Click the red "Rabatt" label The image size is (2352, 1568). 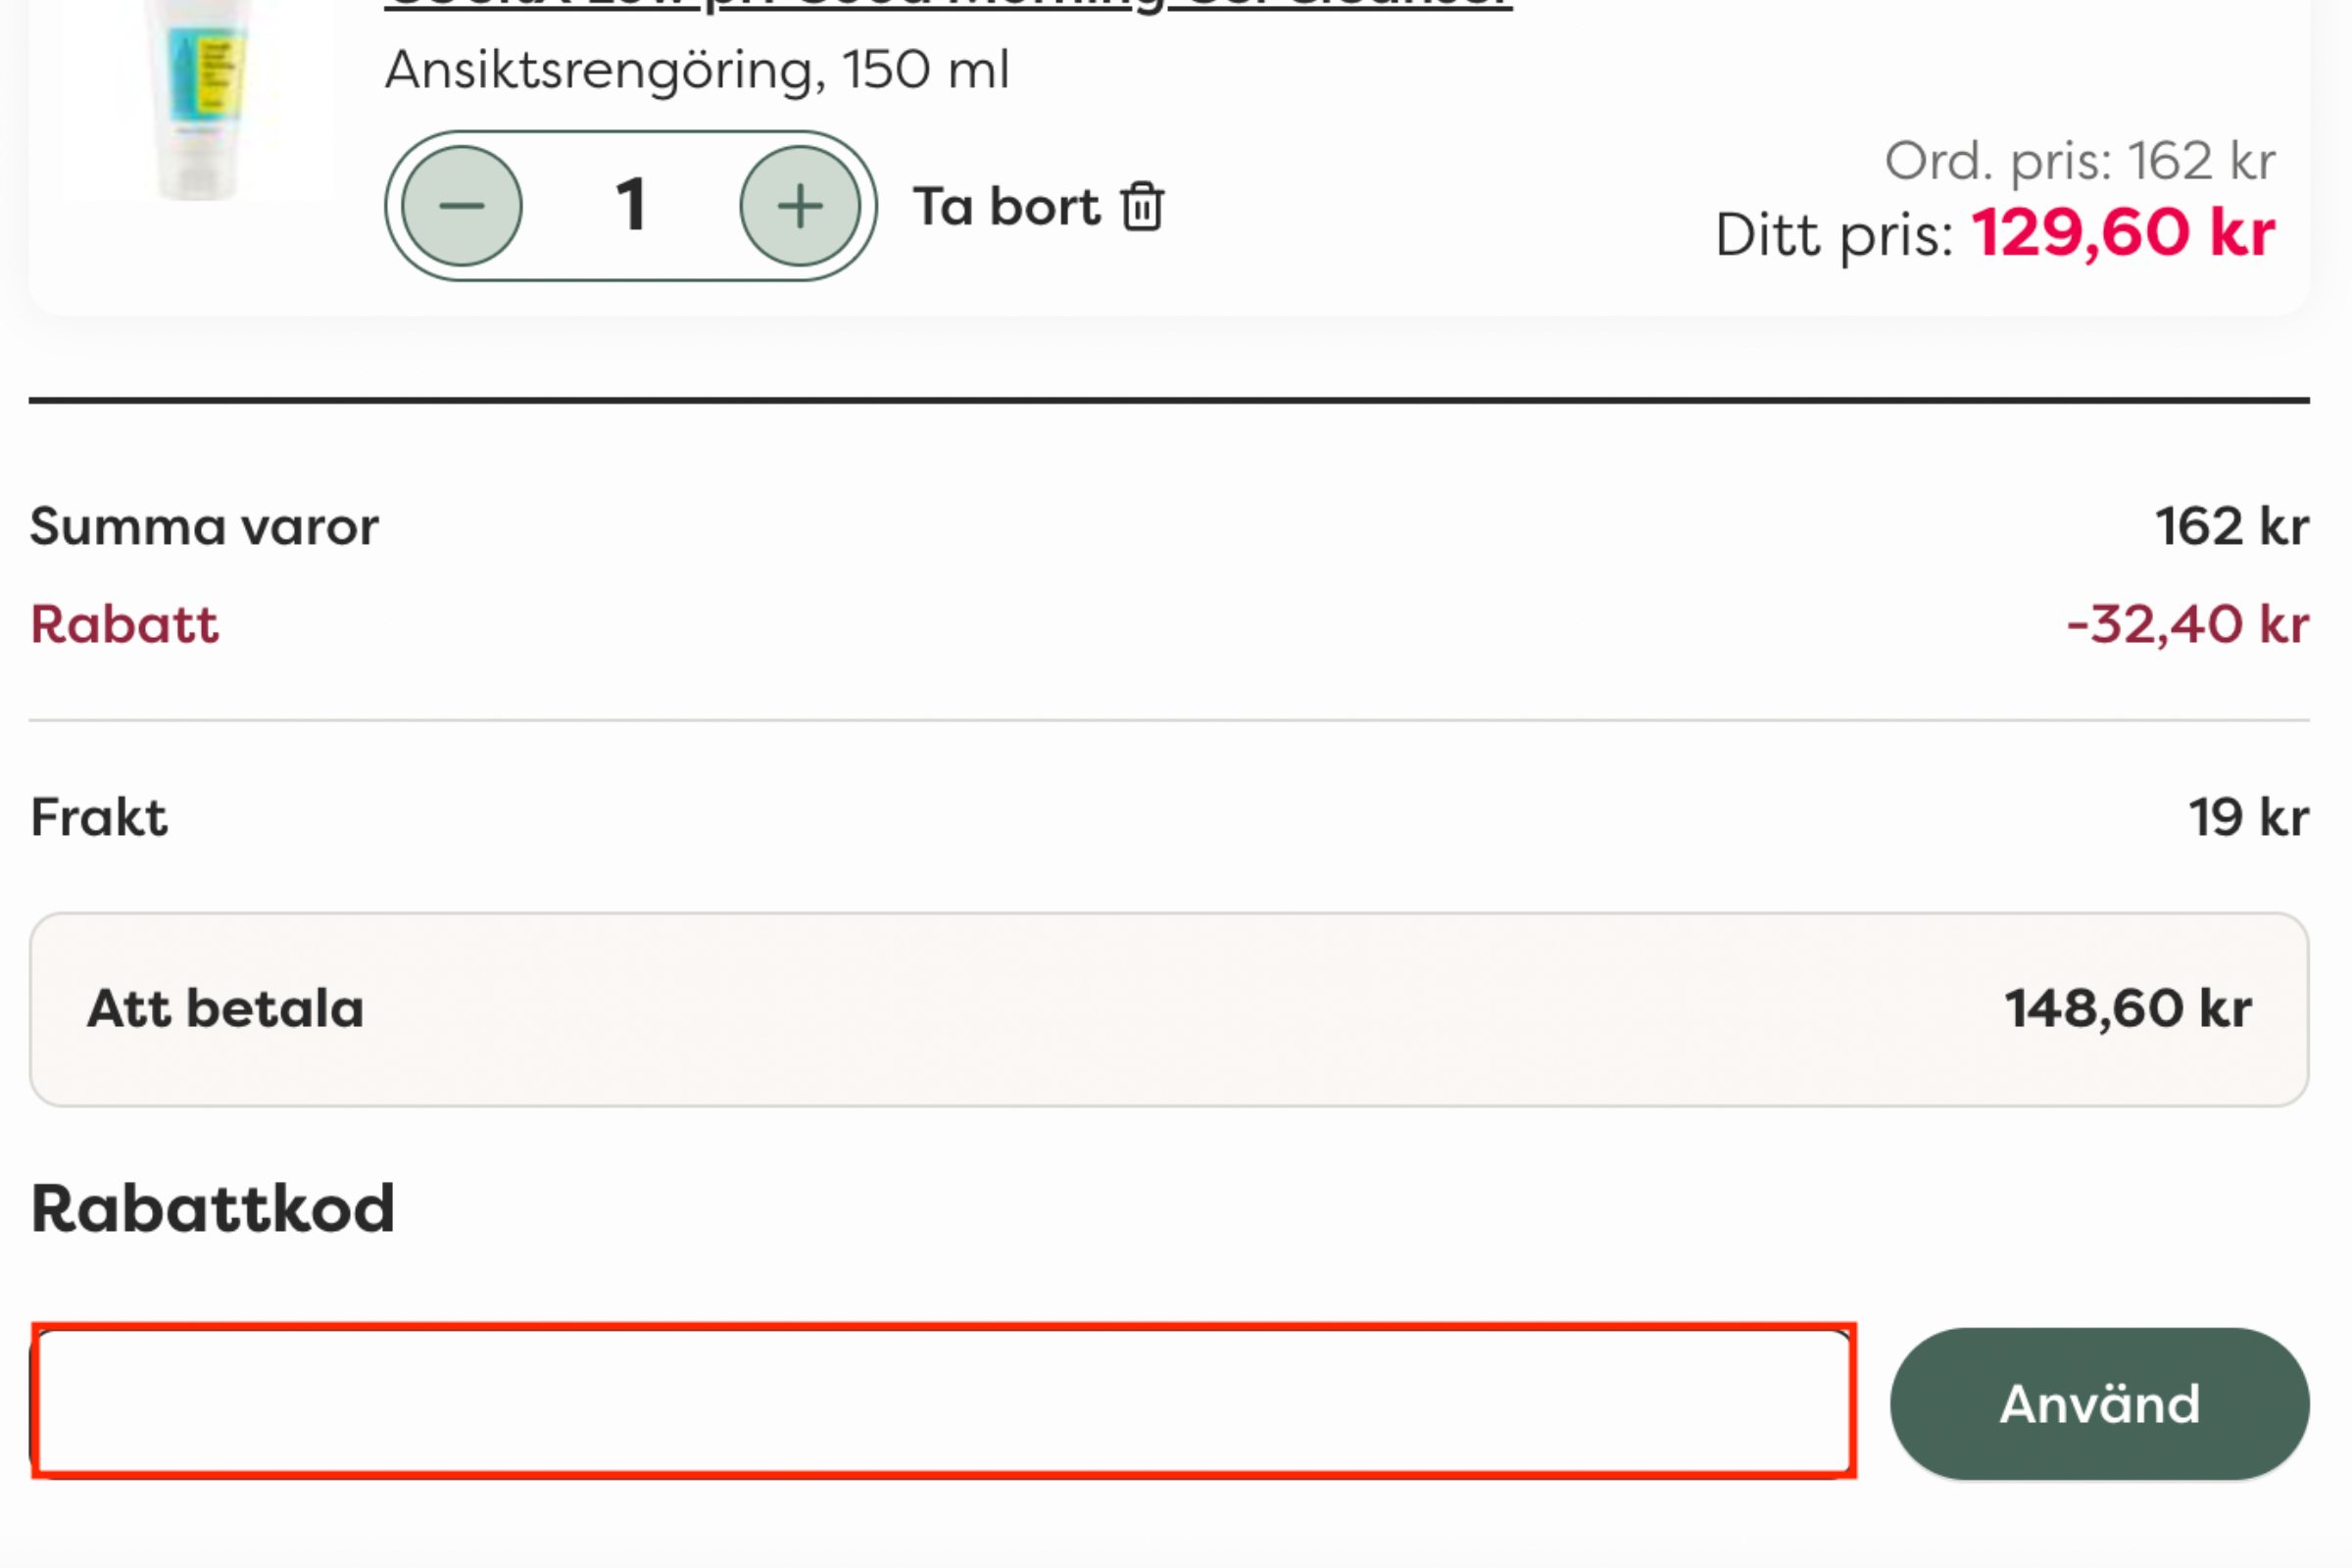click(124, 625)
